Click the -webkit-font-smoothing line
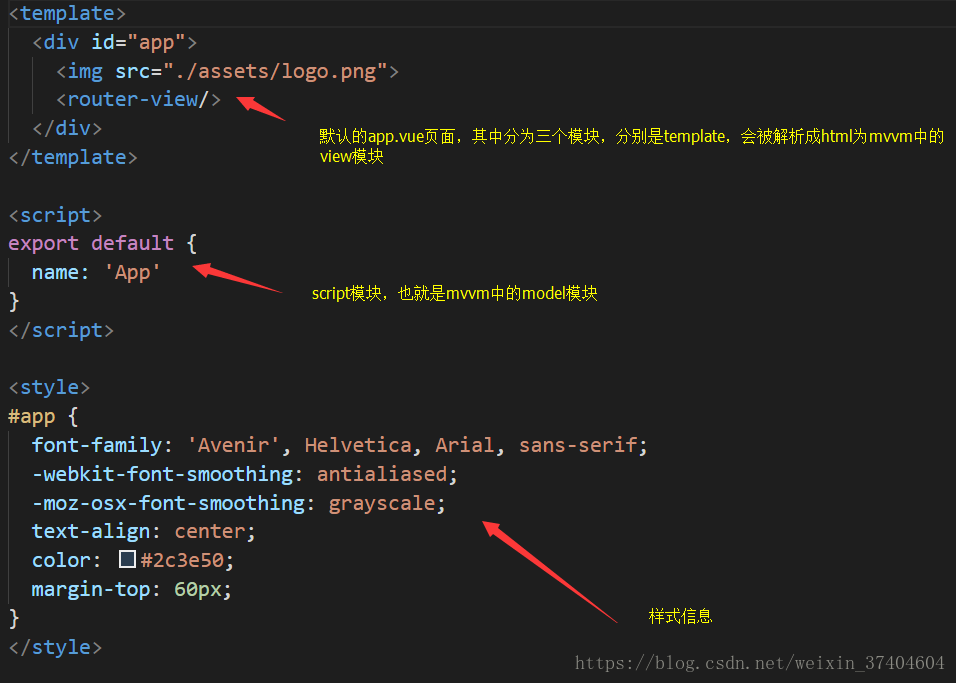Screen dimensions: 956x683 coord(244,474)
